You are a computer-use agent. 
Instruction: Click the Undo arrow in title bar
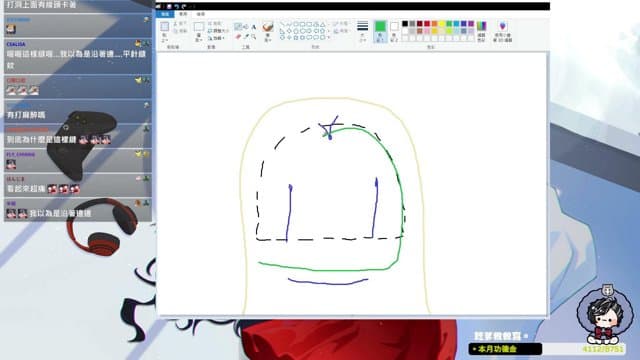[x=177, y=7]
